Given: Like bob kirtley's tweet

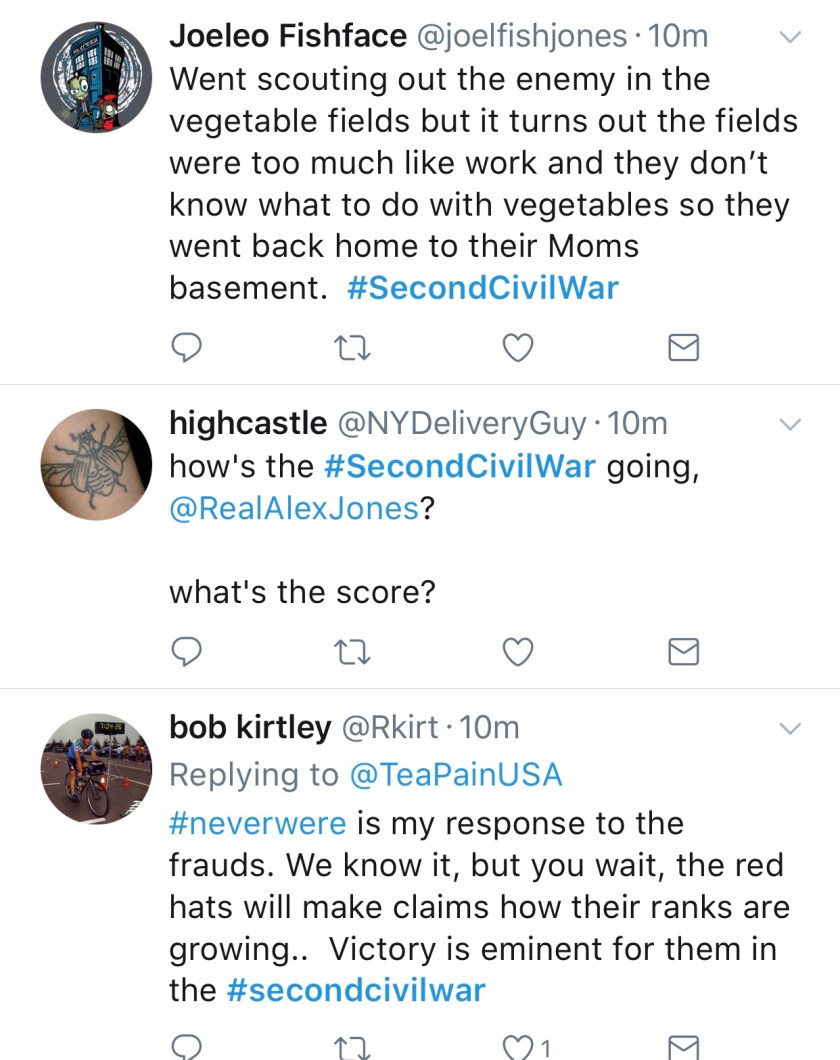Looking at the screenshot, I should pos(518,1046).
